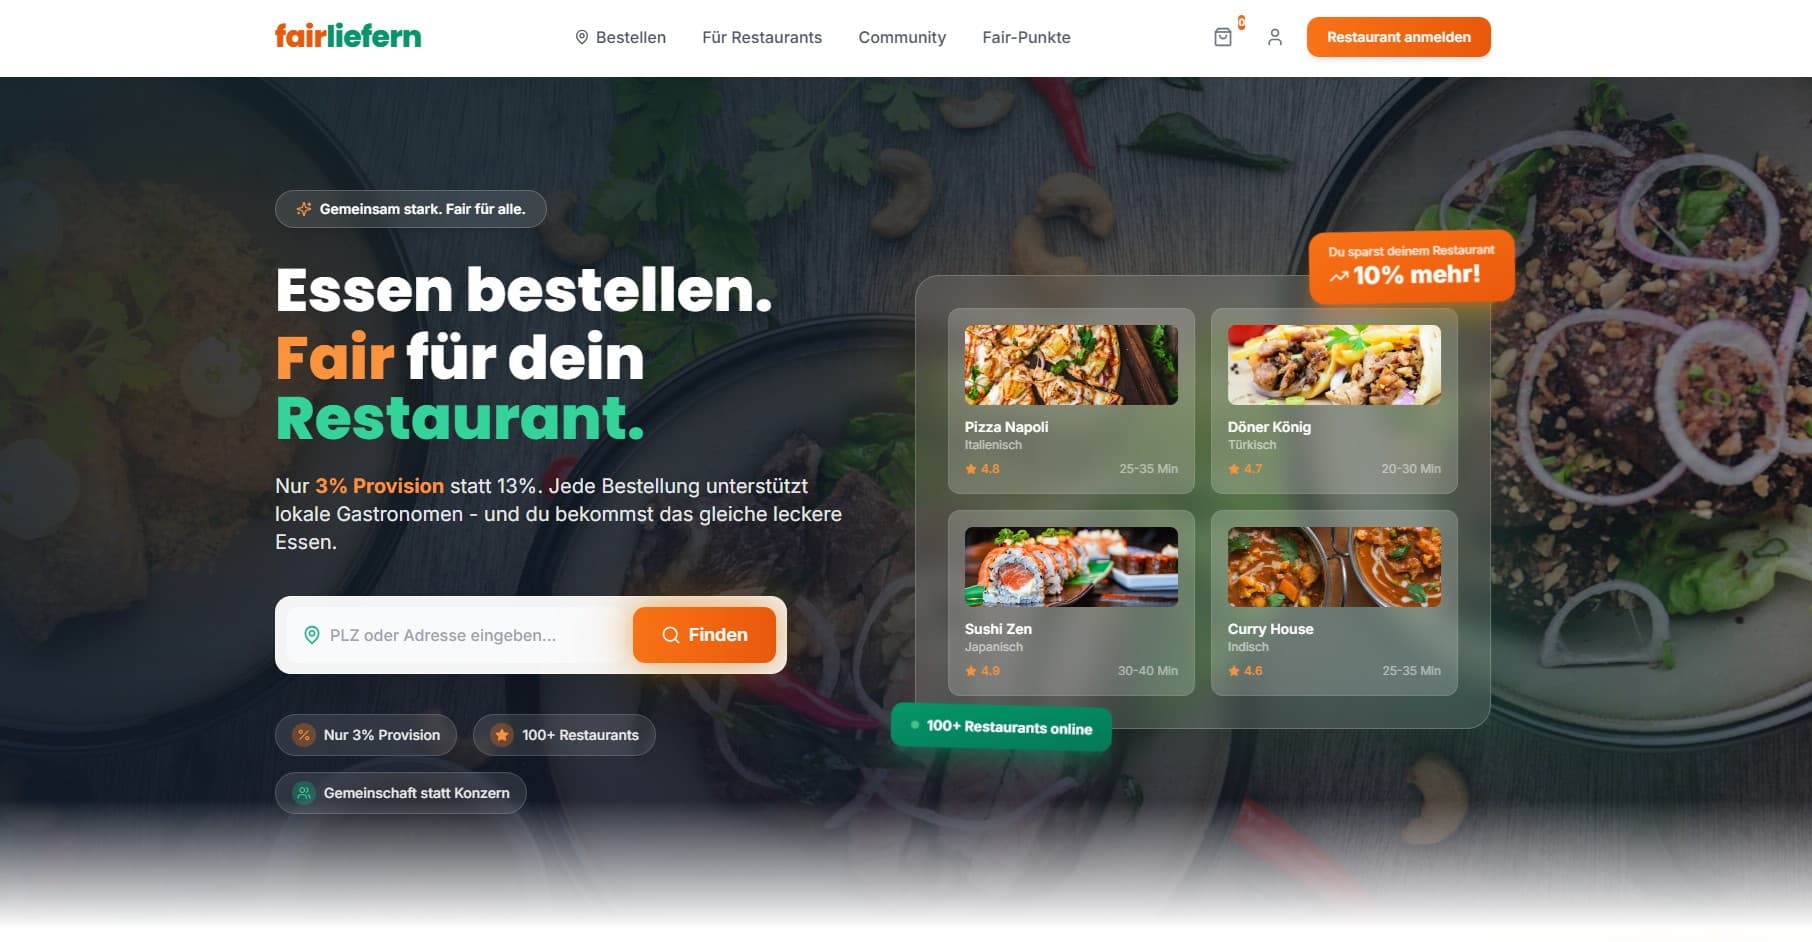The height and width of the screenshot is (942, 1812).
Task: Open the Community nav link
Action: pyautogui.click(x=902, y=37)
